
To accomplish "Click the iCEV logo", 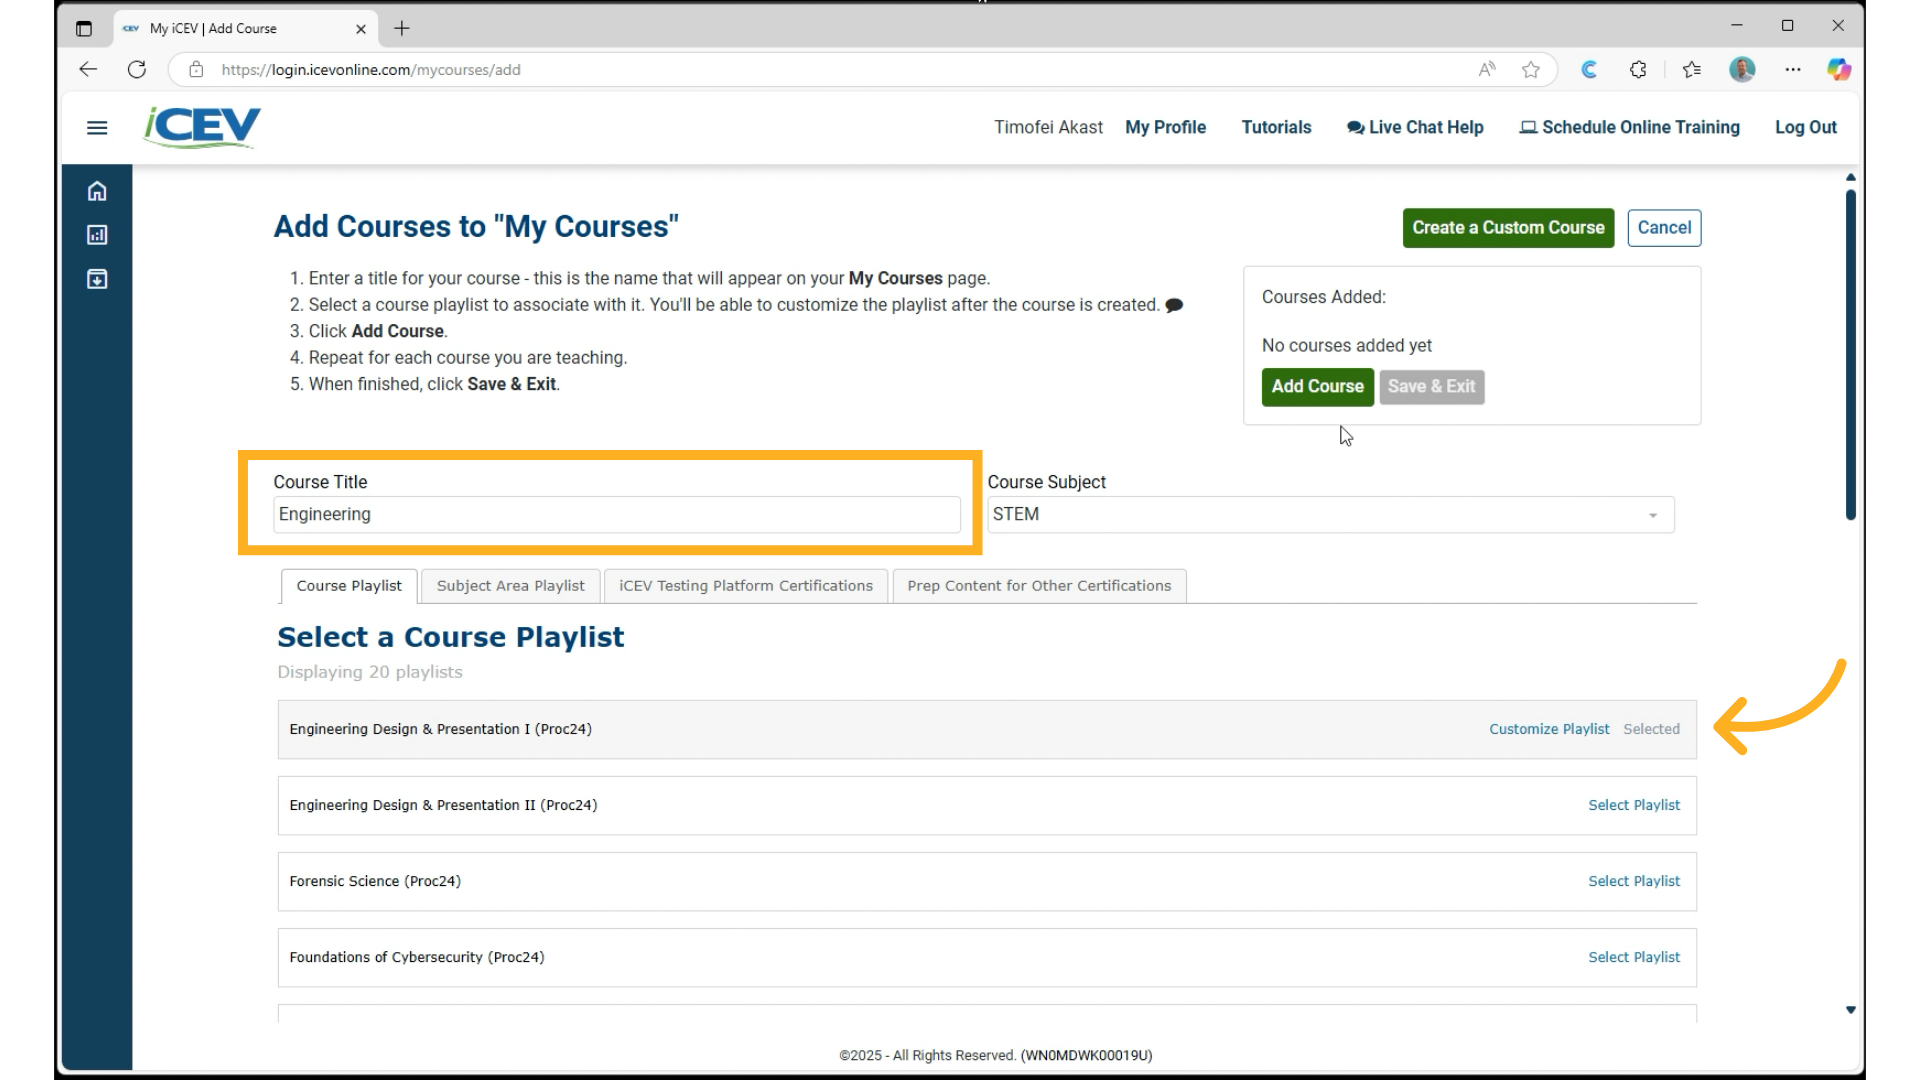I will click(202, 127).
